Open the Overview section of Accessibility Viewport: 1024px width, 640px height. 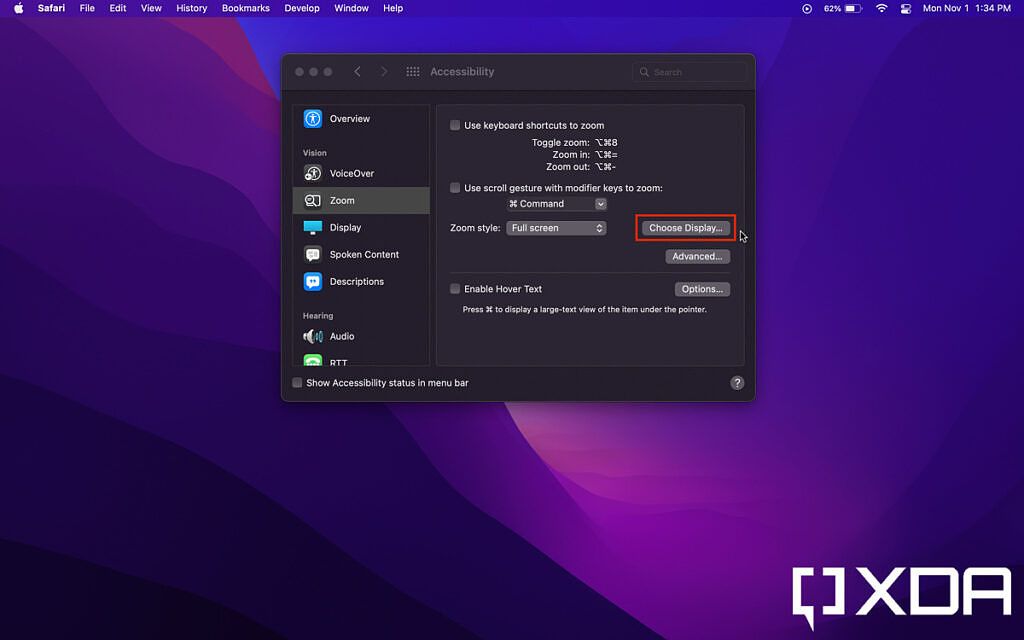[x=349, y=118]
